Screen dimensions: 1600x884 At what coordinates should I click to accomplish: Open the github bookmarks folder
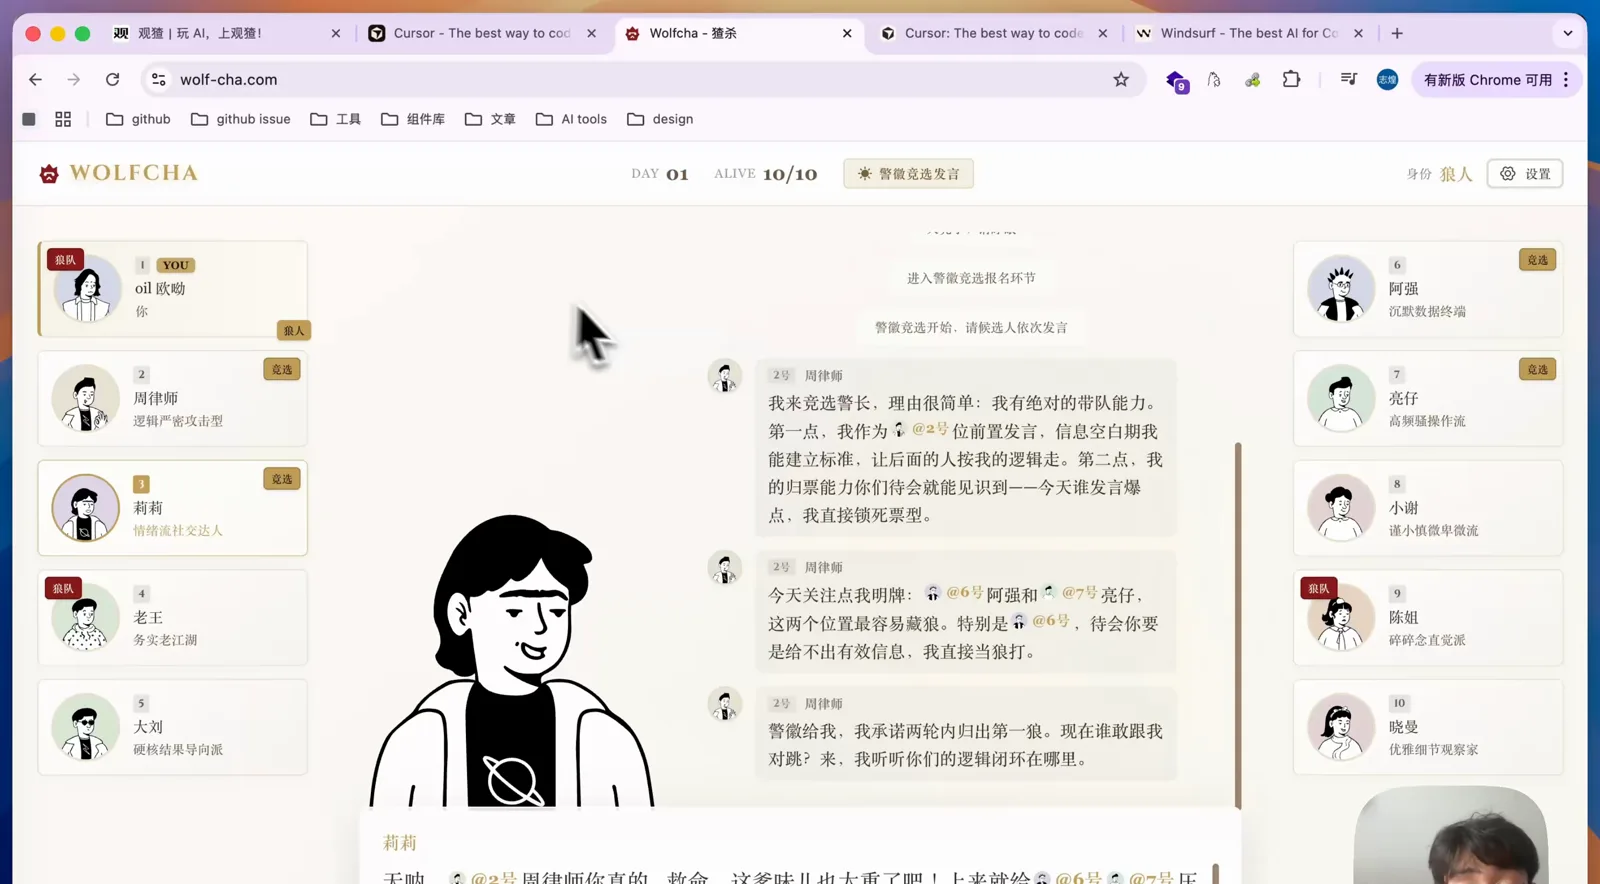[138, 119]
